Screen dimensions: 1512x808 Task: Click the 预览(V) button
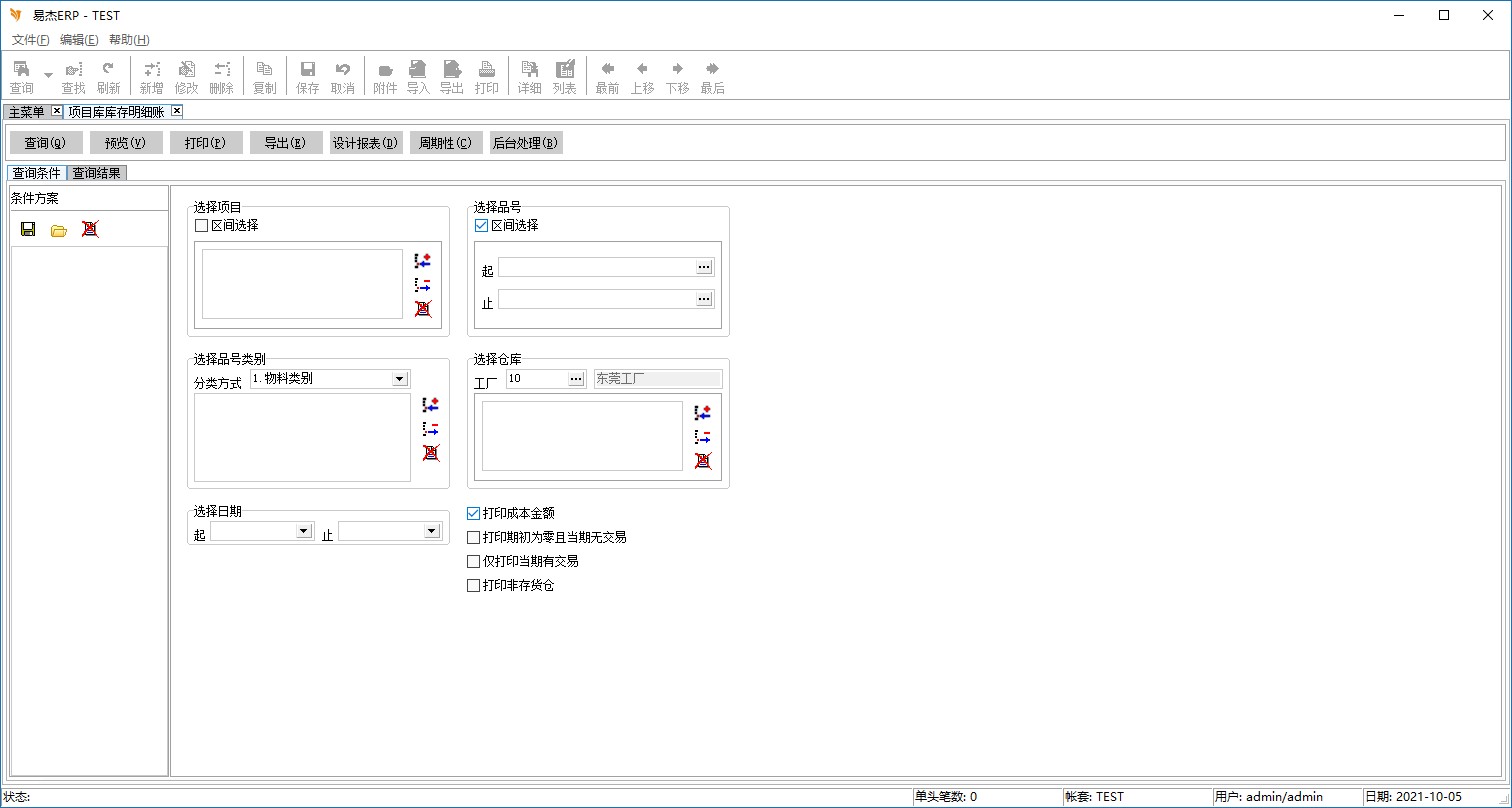[x=126, y=143]
